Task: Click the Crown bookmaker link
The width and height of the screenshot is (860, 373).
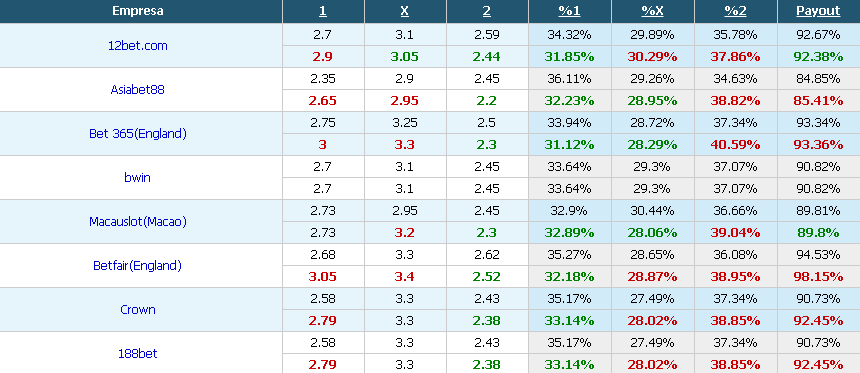Action: click(138, 309)
